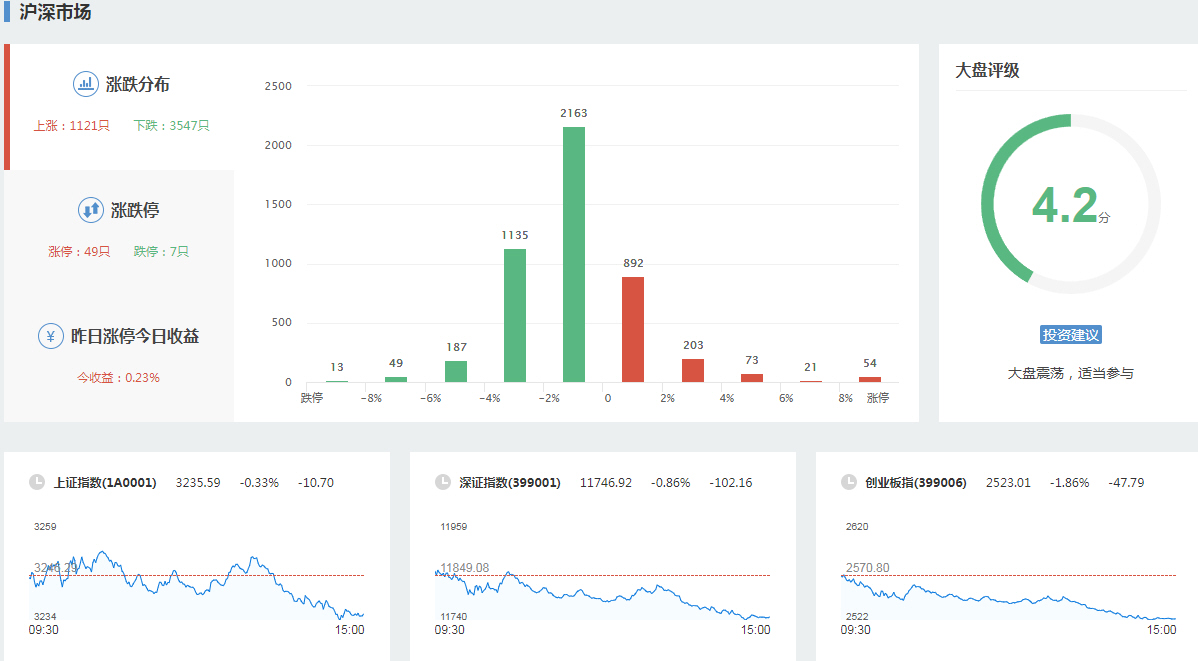
Task: Click the green 2163 bar in chart
Action: [574, 255]
